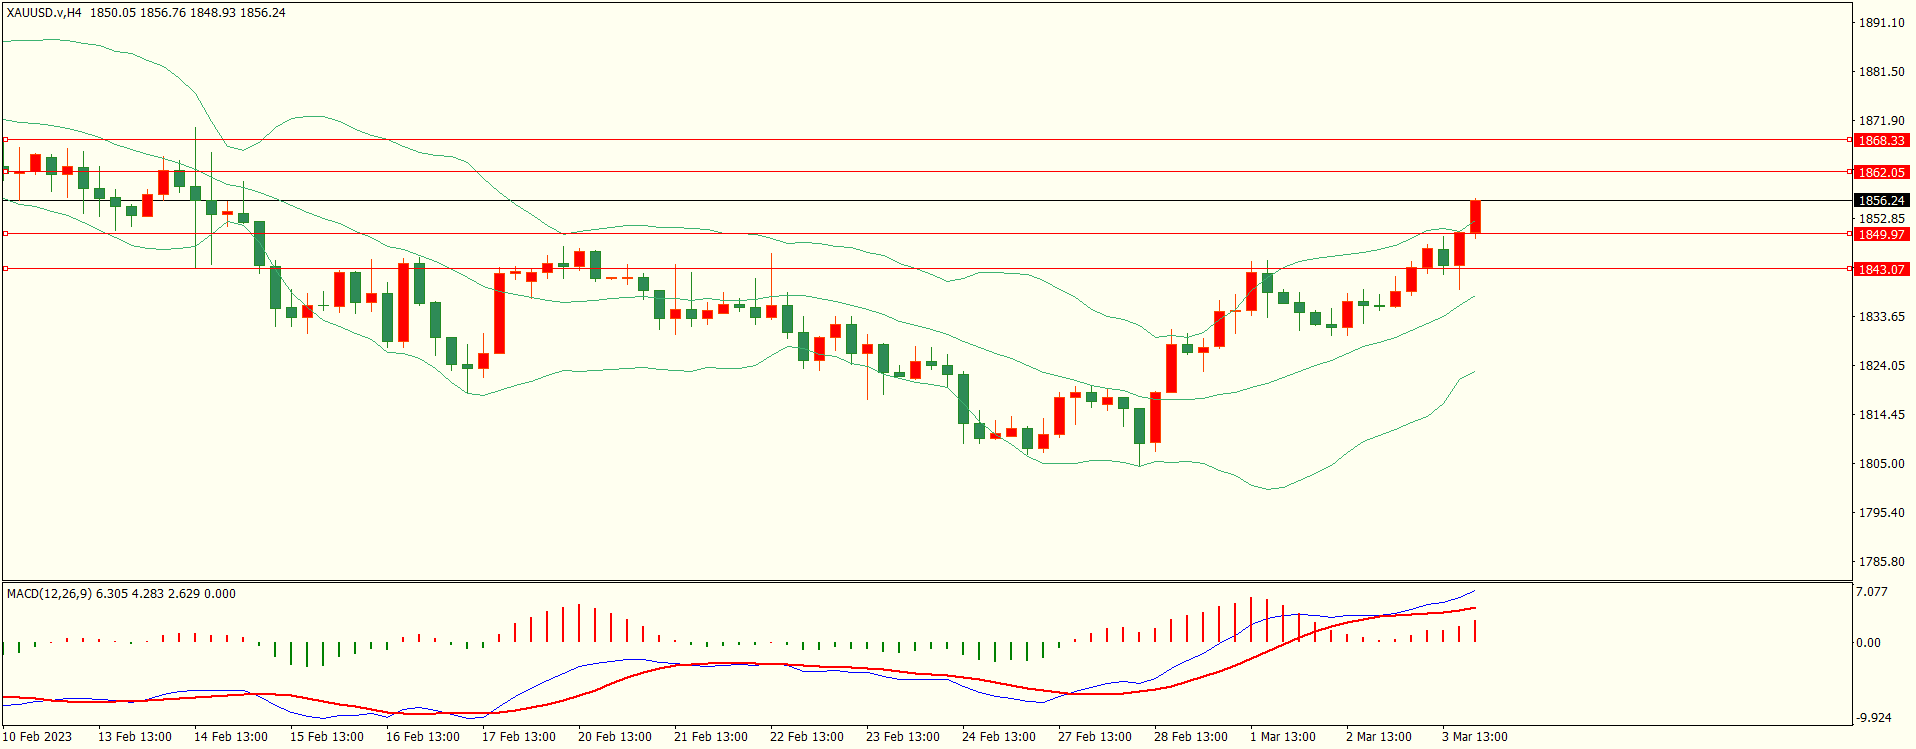The image size is (1916, 749).
Task: Click the 17 Feb 13:00 time axis label
Action: (x=518, y=737)
